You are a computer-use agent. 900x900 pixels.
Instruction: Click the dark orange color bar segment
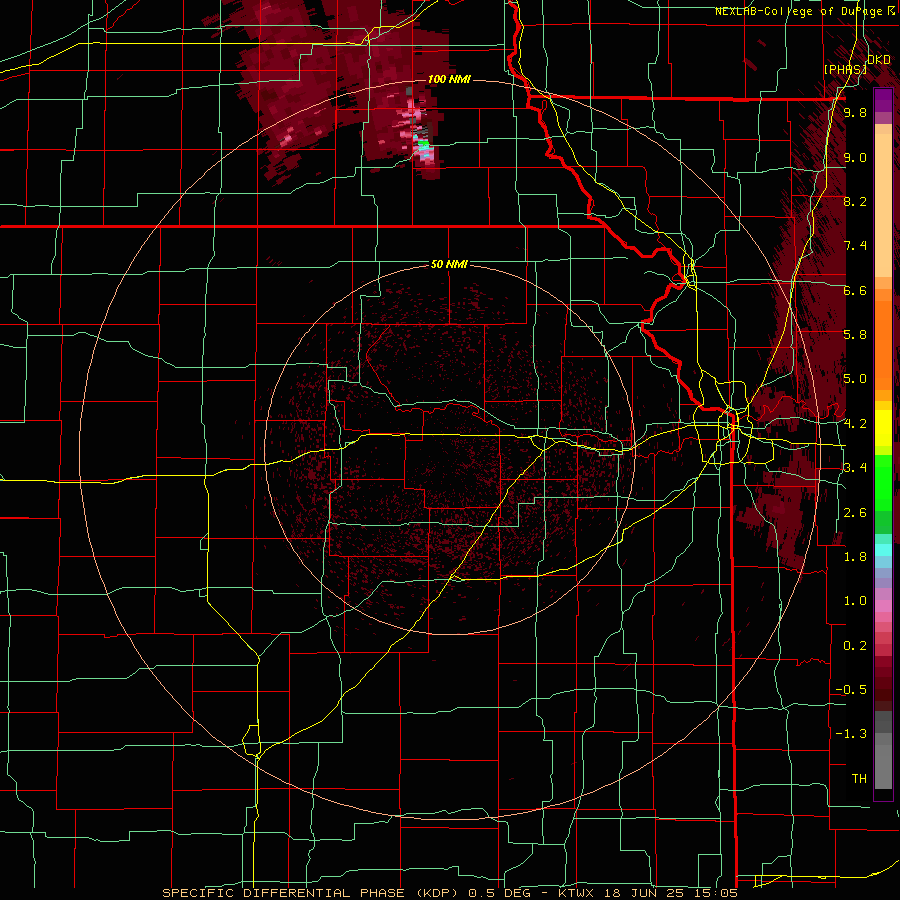883,343
